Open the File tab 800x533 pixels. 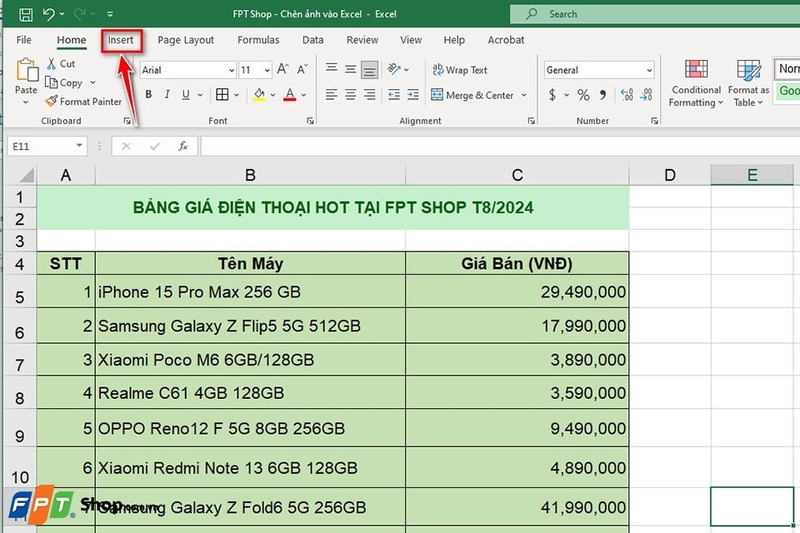coord(23,40)
